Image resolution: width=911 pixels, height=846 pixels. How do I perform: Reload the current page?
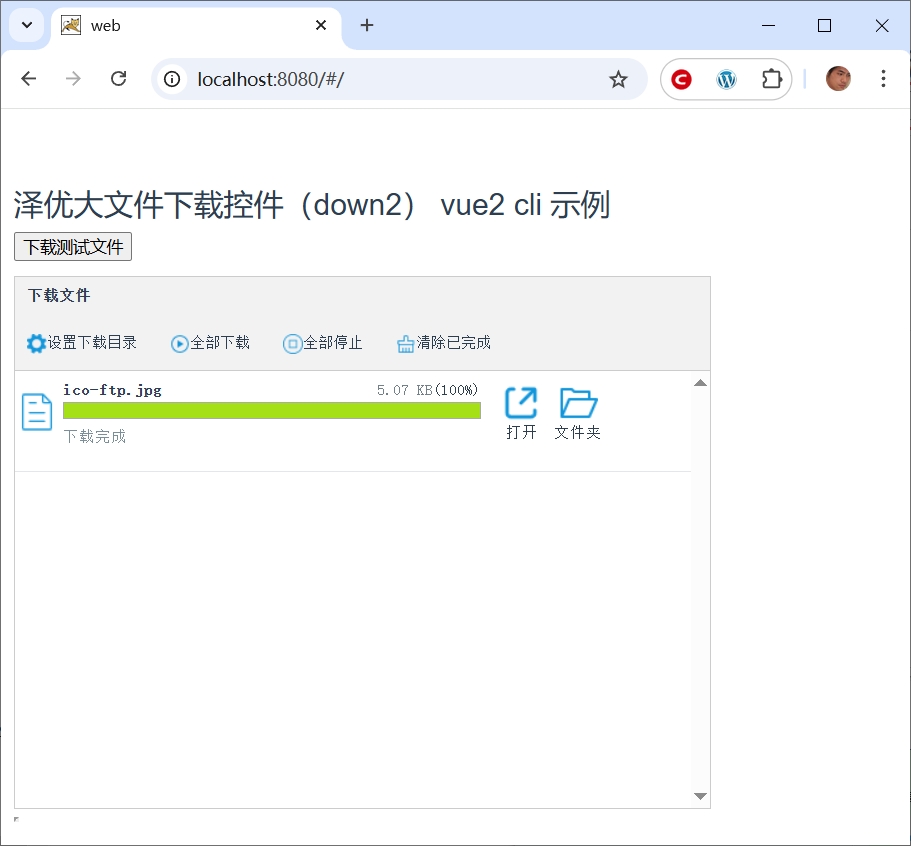118,79
